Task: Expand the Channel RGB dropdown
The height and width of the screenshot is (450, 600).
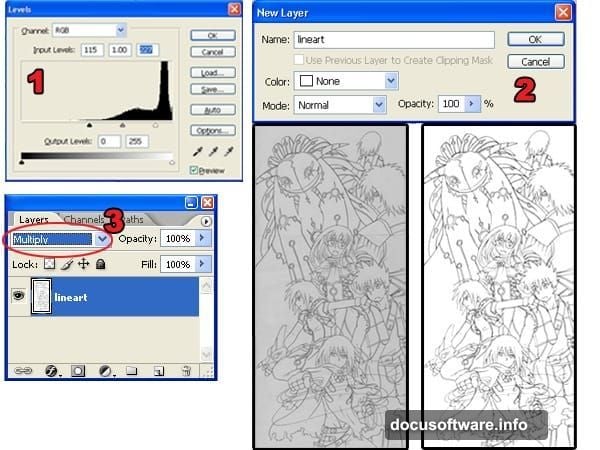Action: (121, 31)
